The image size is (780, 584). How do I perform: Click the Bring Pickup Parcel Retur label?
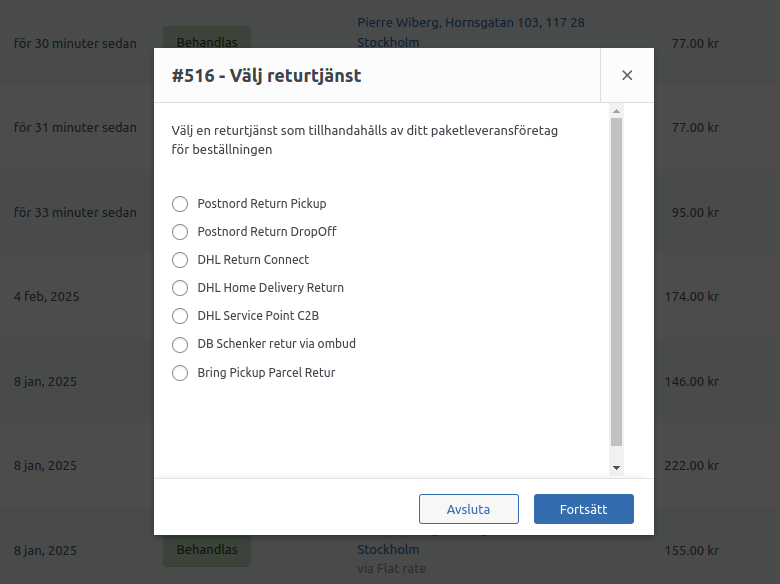pos(266,373)
